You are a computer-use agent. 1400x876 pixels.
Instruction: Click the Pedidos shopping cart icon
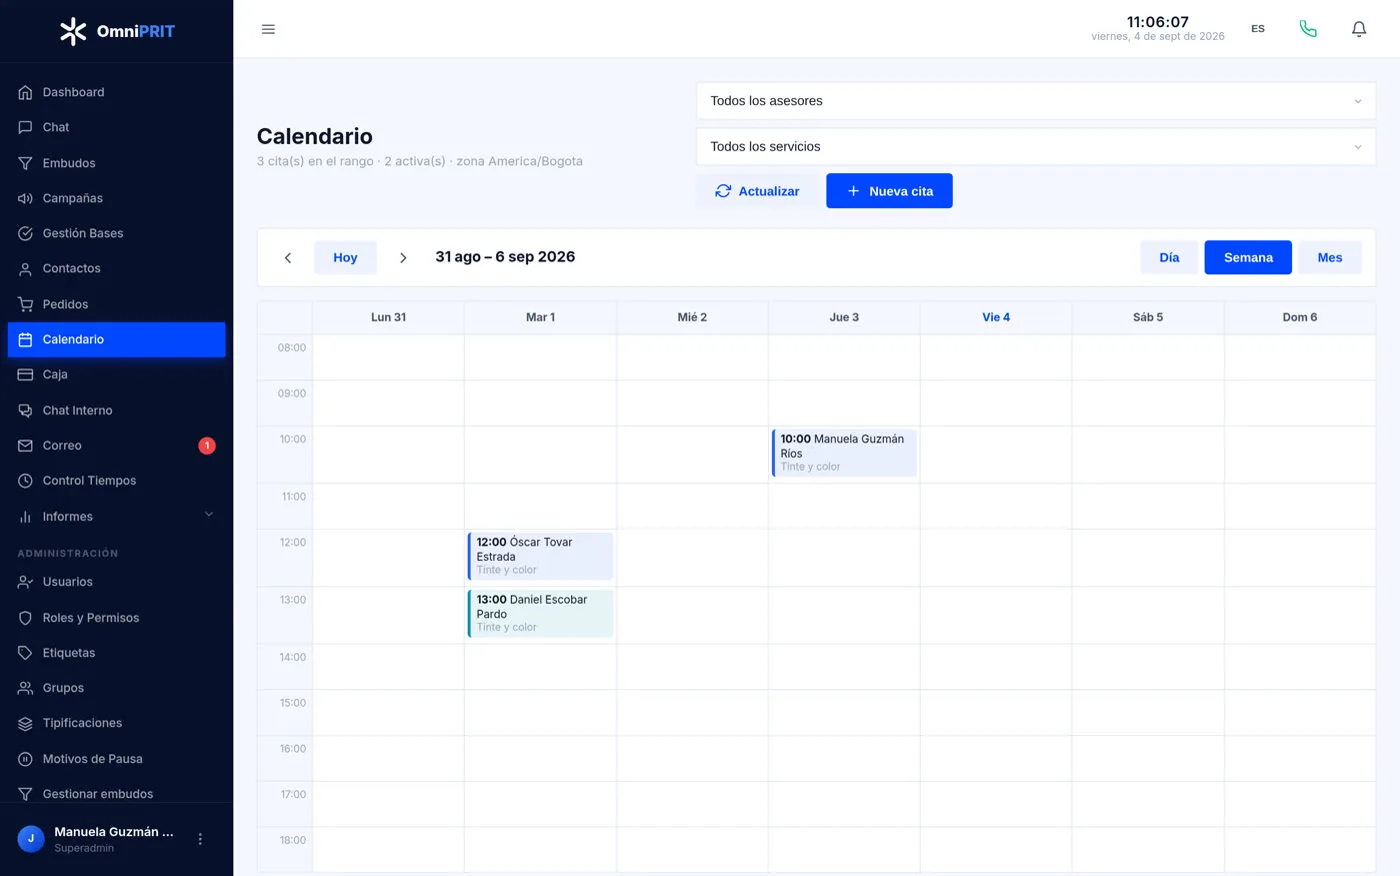tap(26, 304)
